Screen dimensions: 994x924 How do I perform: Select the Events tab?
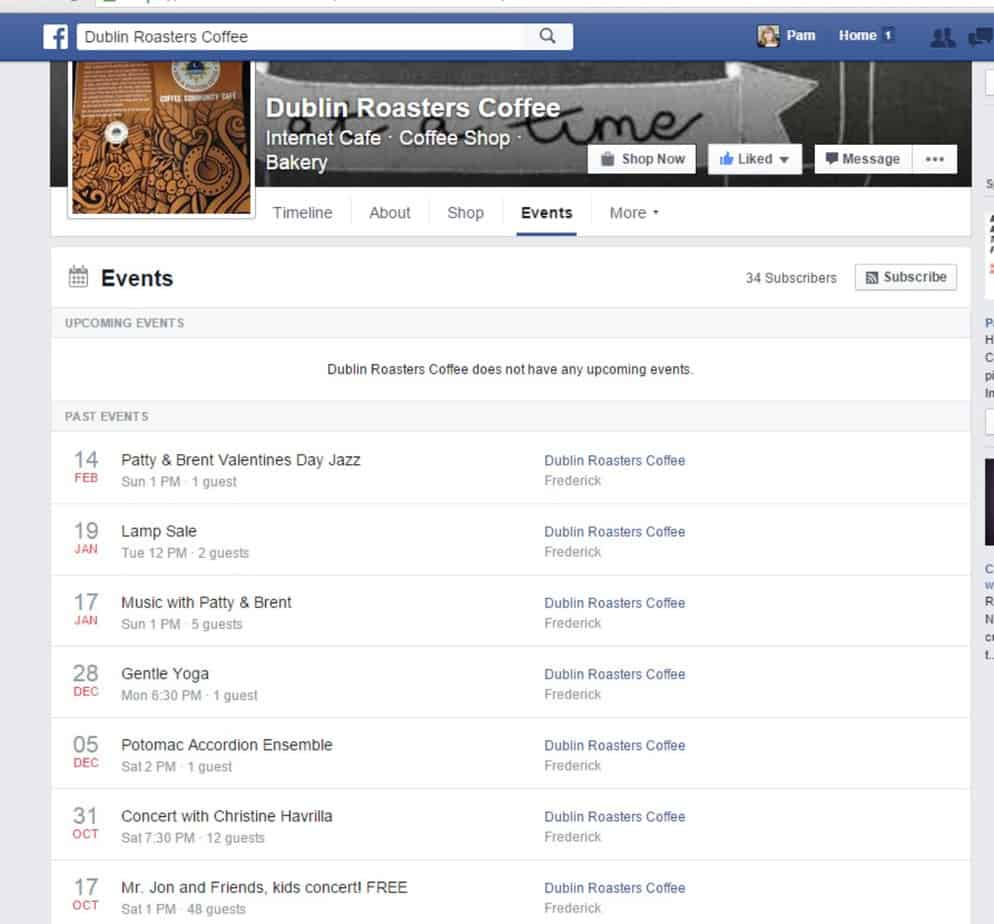coord(546,213)
